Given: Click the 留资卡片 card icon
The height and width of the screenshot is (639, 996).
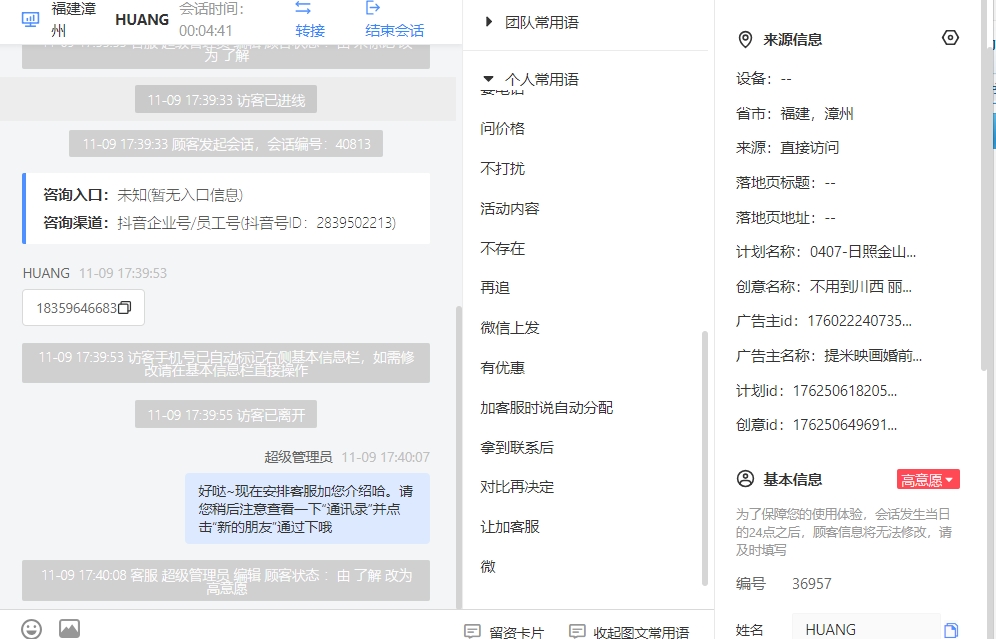Looking at the screenshot, I should 472,631.
